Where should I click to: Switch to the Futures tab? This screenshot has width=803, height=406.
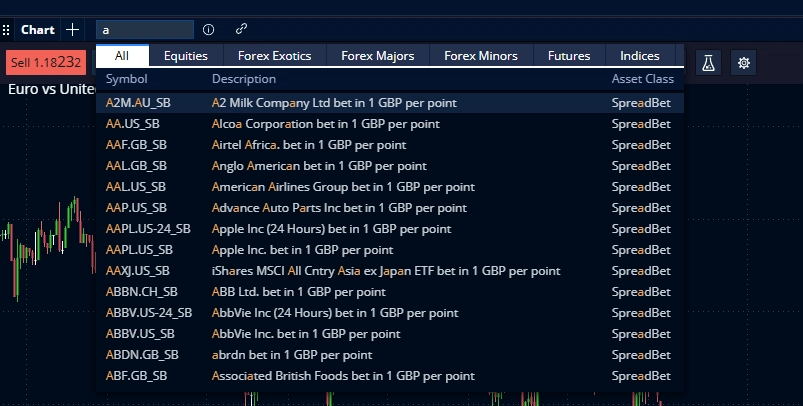tap(569, 55)
